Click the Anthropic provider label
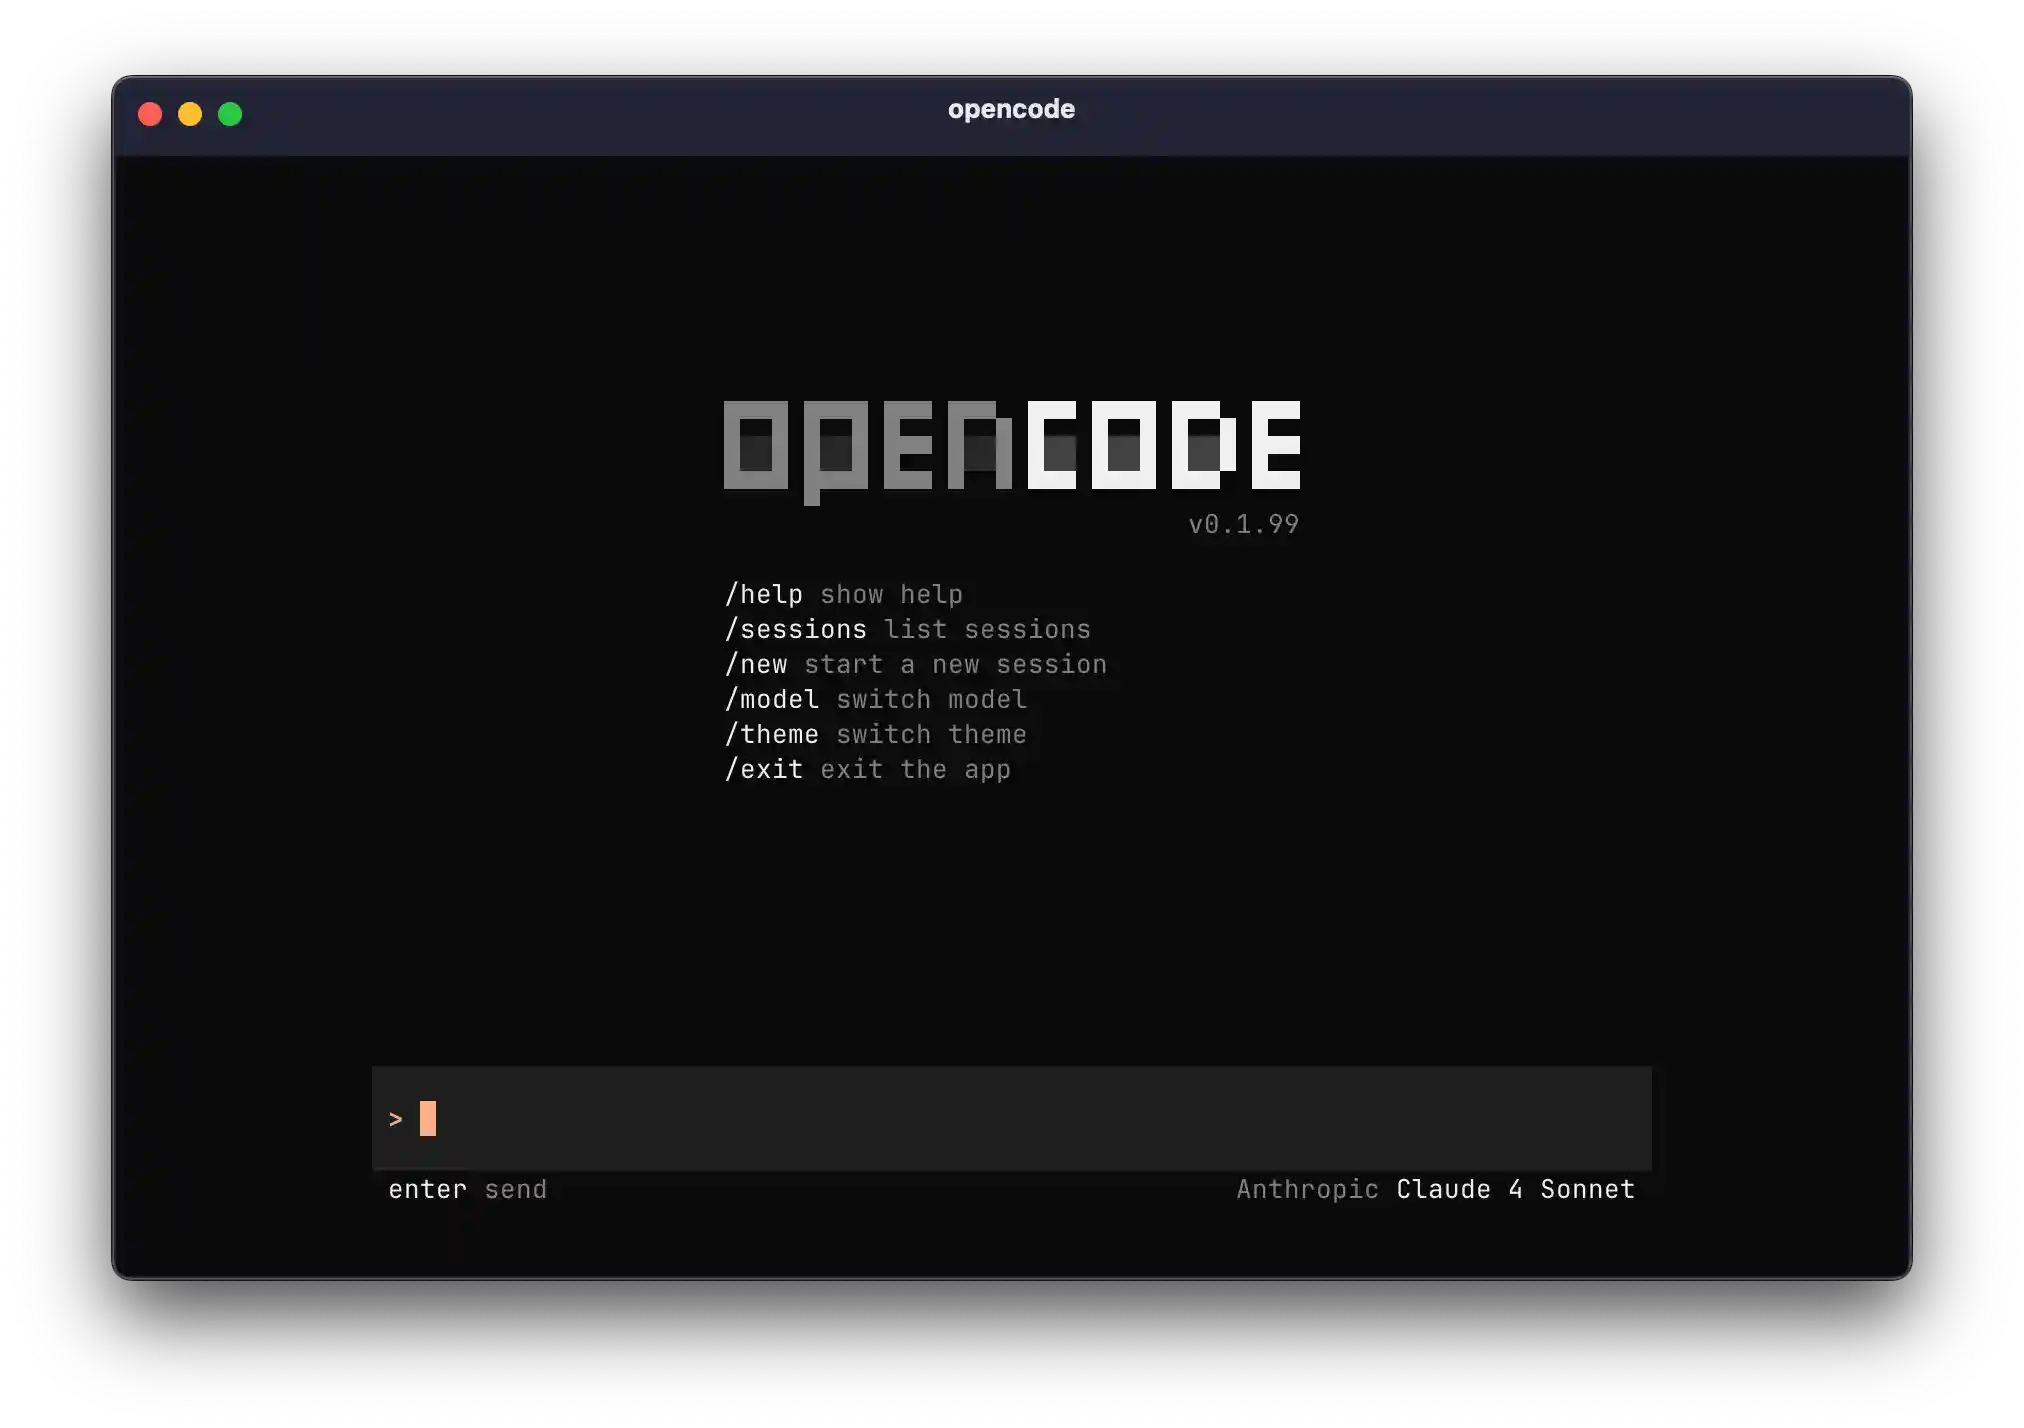 (x=1308, y=1189)
